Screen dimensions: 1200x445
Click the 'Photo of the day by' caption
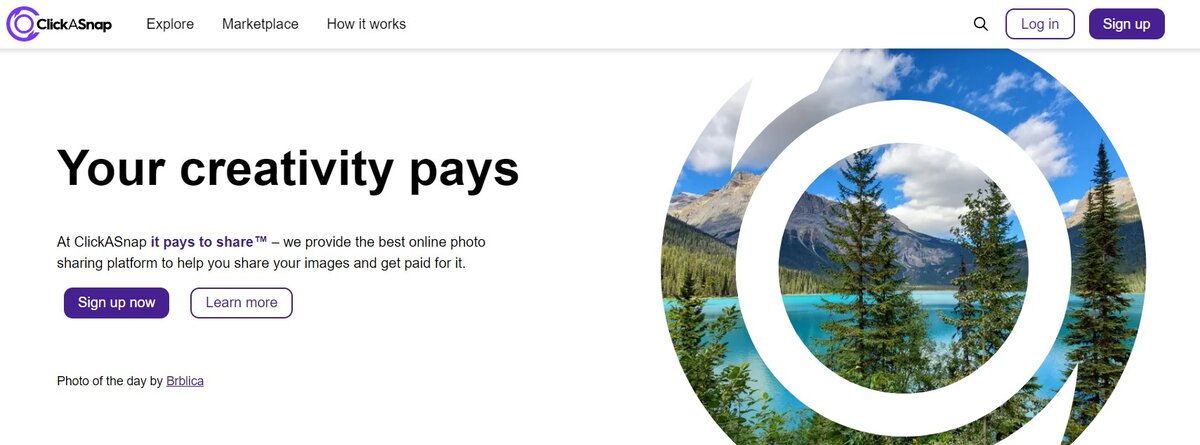[110, 381]
